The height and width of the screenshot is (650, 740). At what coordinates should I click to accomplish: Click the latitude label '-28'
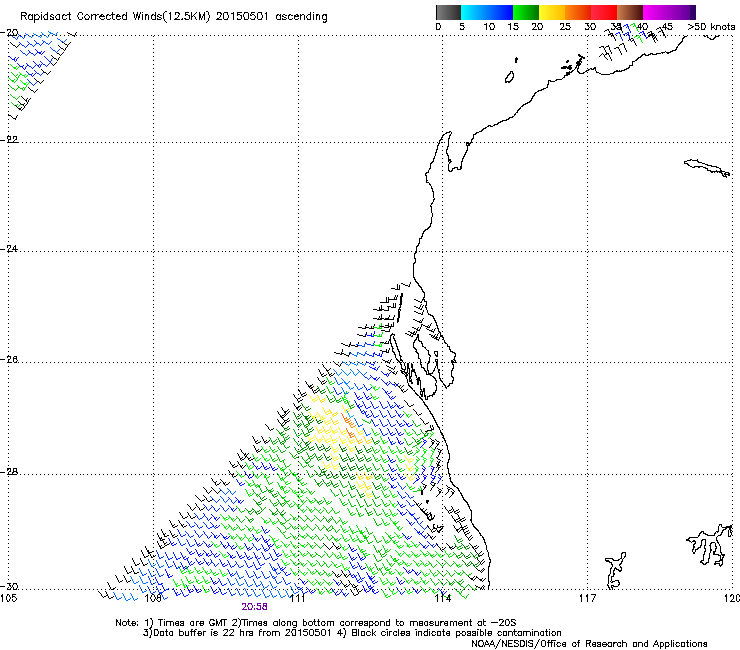(9, 472)
